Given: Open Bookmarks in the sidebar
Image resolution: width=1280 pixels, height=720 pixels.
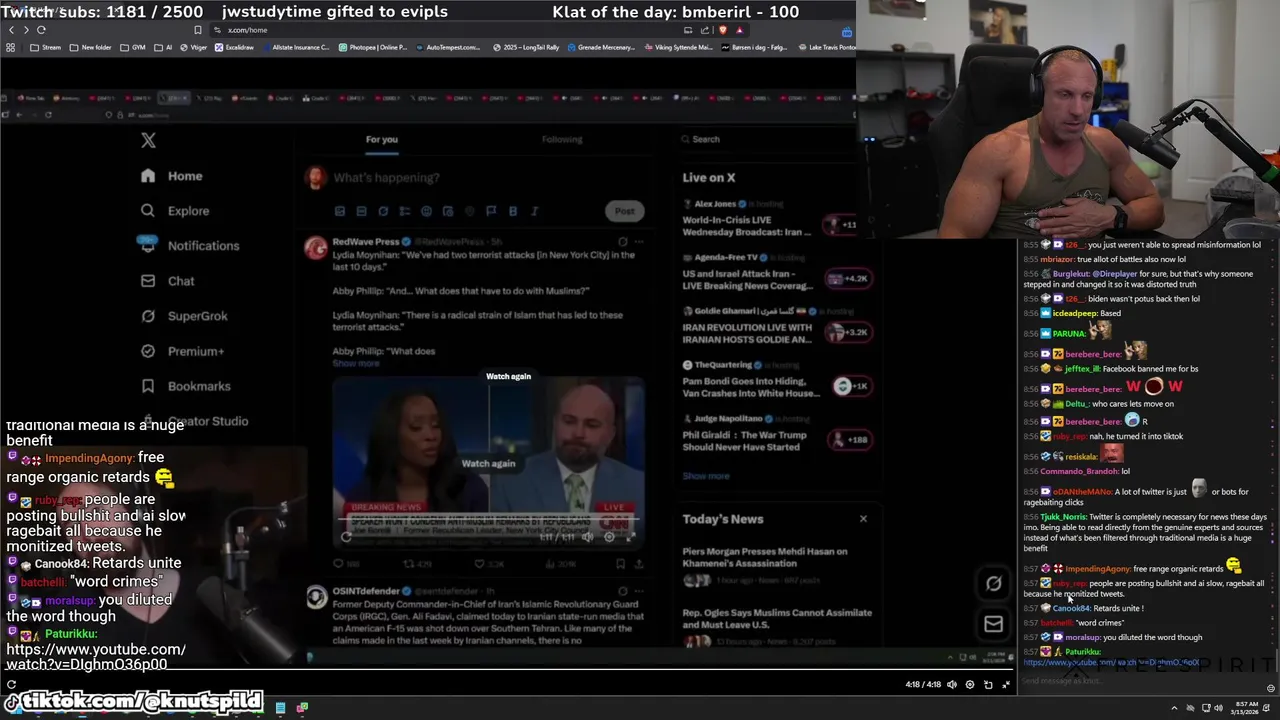Looking at the screenshot, I should pyautogui.click(x=186, y=386).
